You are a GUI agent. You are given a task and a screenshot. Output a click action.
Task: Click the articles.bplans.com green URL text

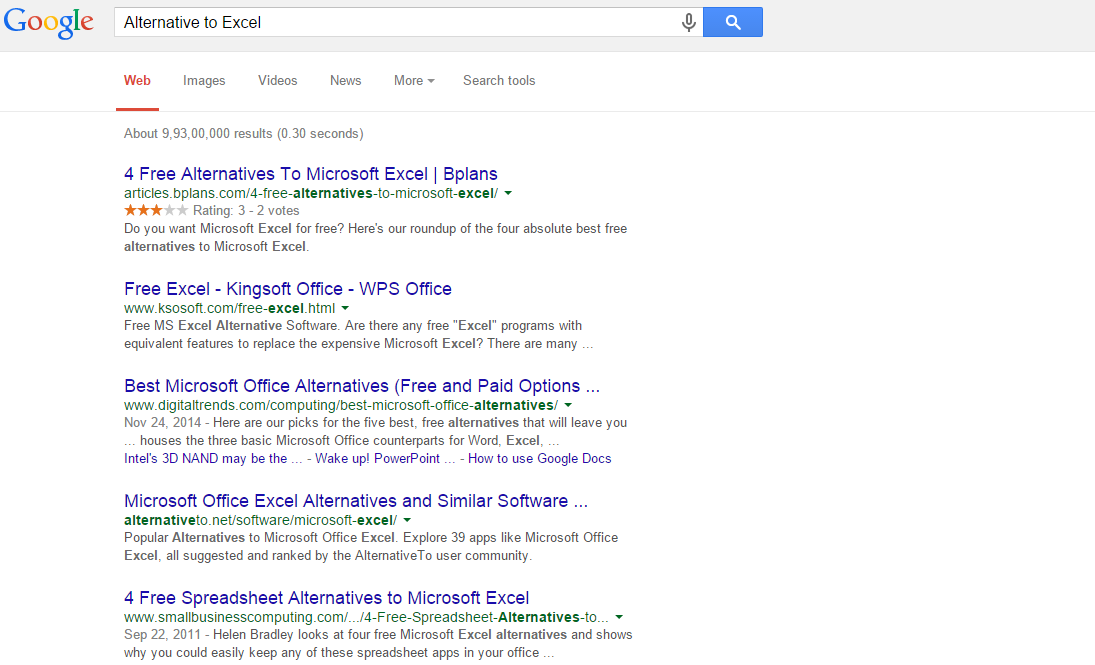click(x=311, y=193)
